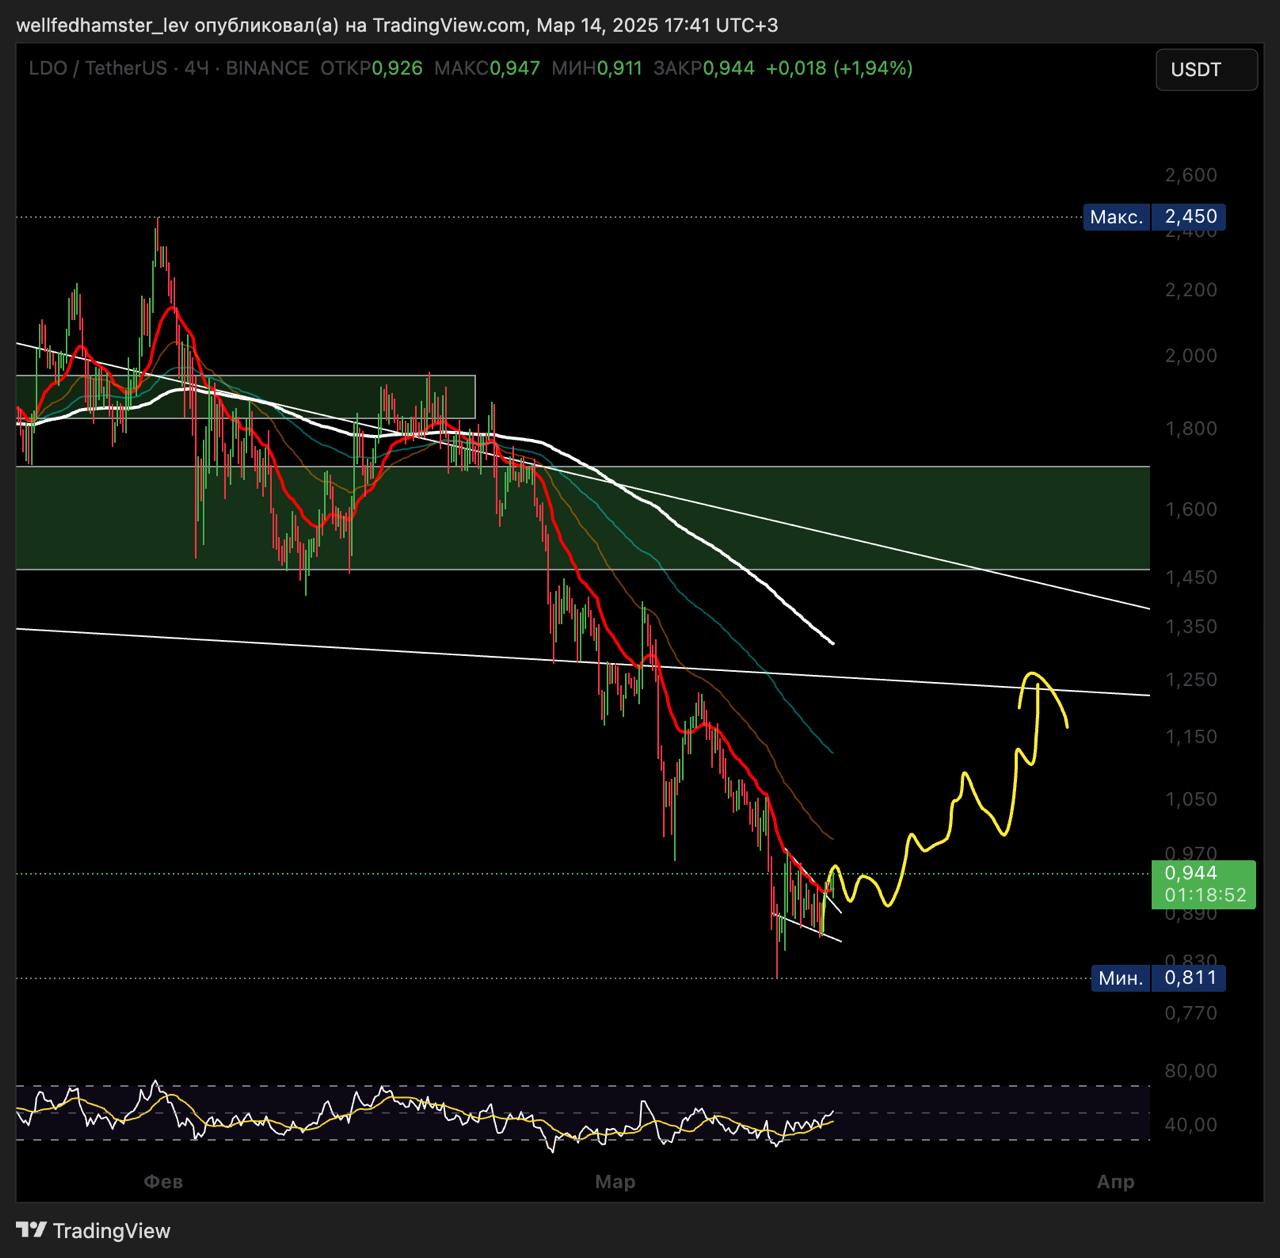Click the 1,800 price axis label
Screen dimensions: 1280x1258
[1191, 429]
